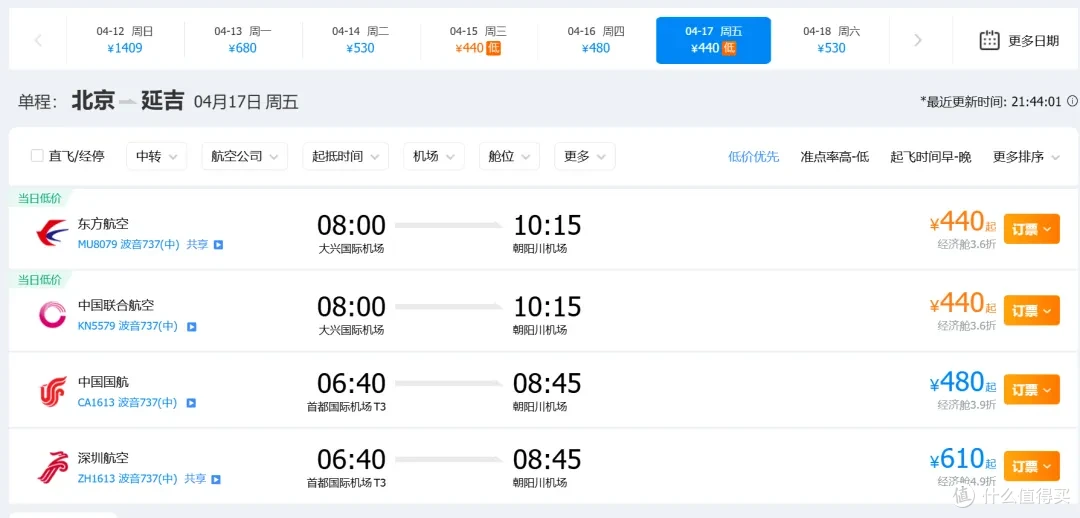This screenshot has width=1080, height=518.
Task: Expand 订票 for the MU8079 flight
Action: [x=1031, y=229]
